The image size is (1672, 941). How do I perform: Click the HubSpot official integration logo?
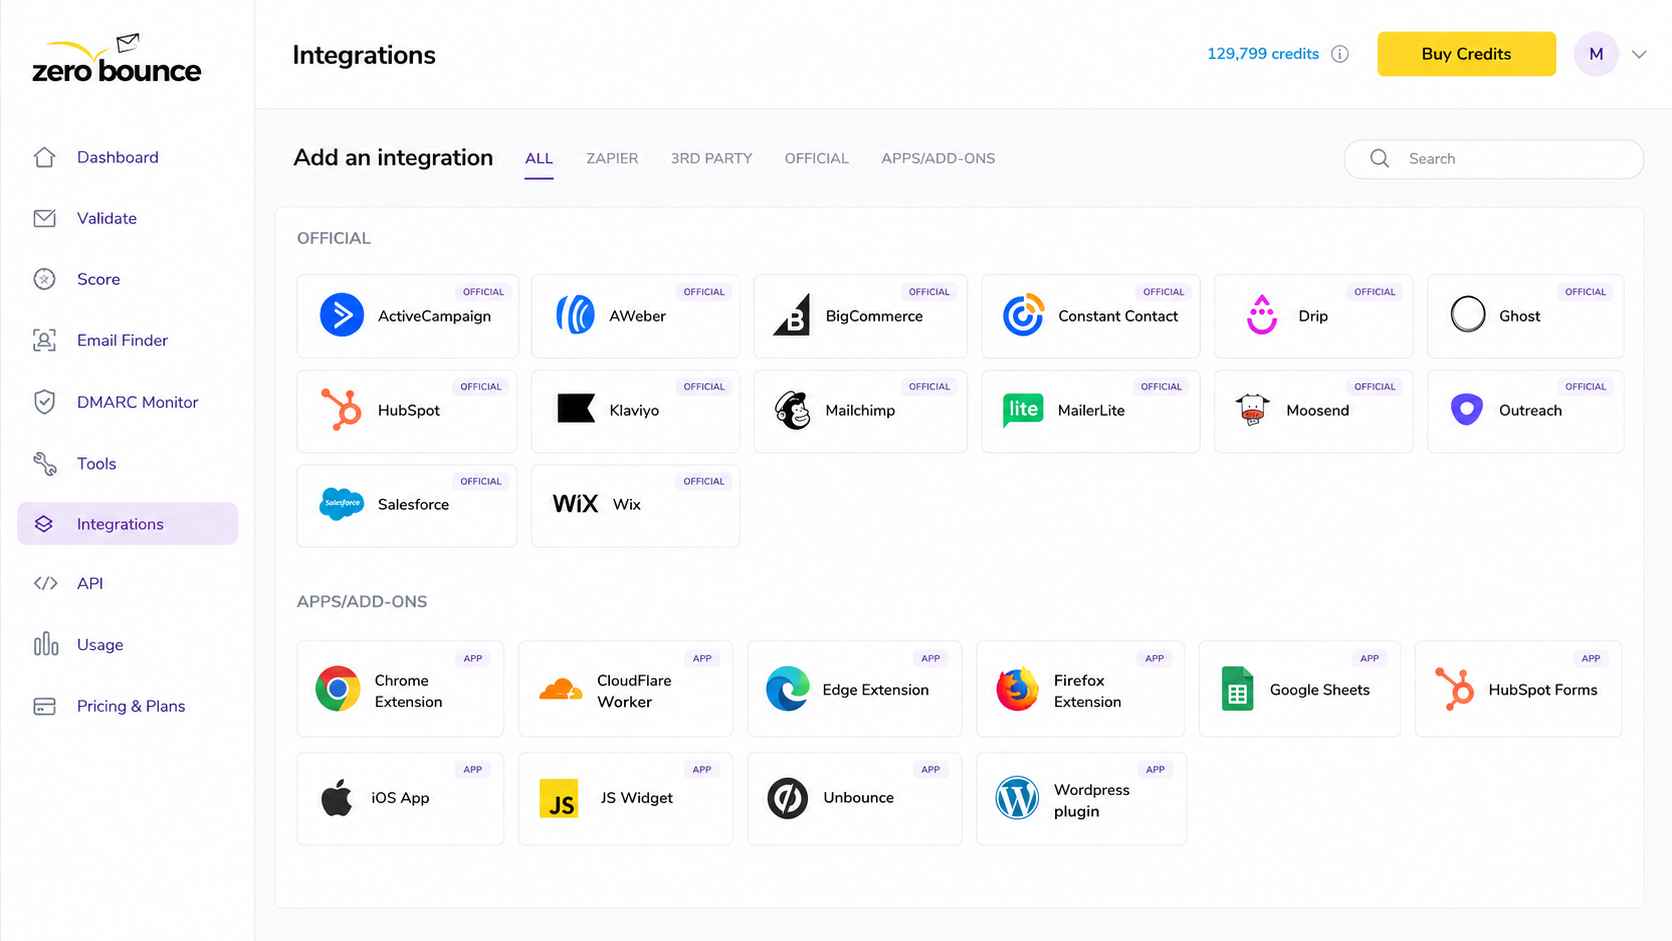coord(341,410)
